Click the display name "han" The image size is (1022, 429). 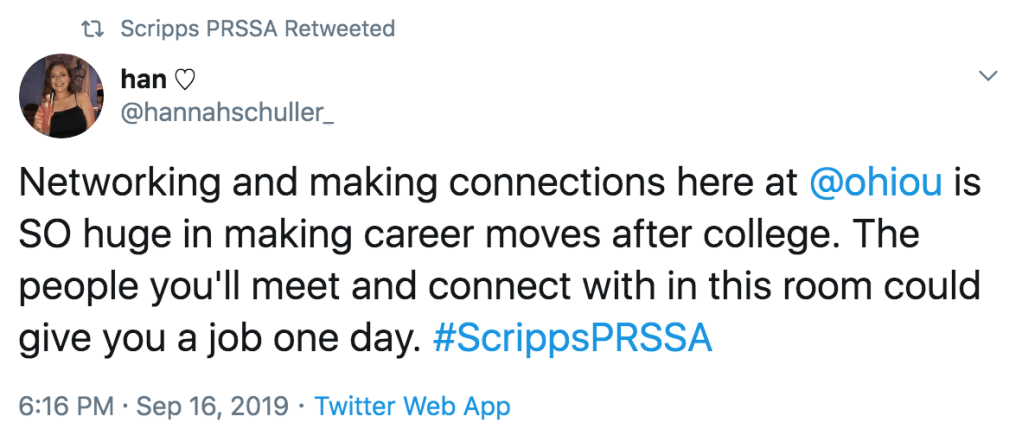pos(142,79)
